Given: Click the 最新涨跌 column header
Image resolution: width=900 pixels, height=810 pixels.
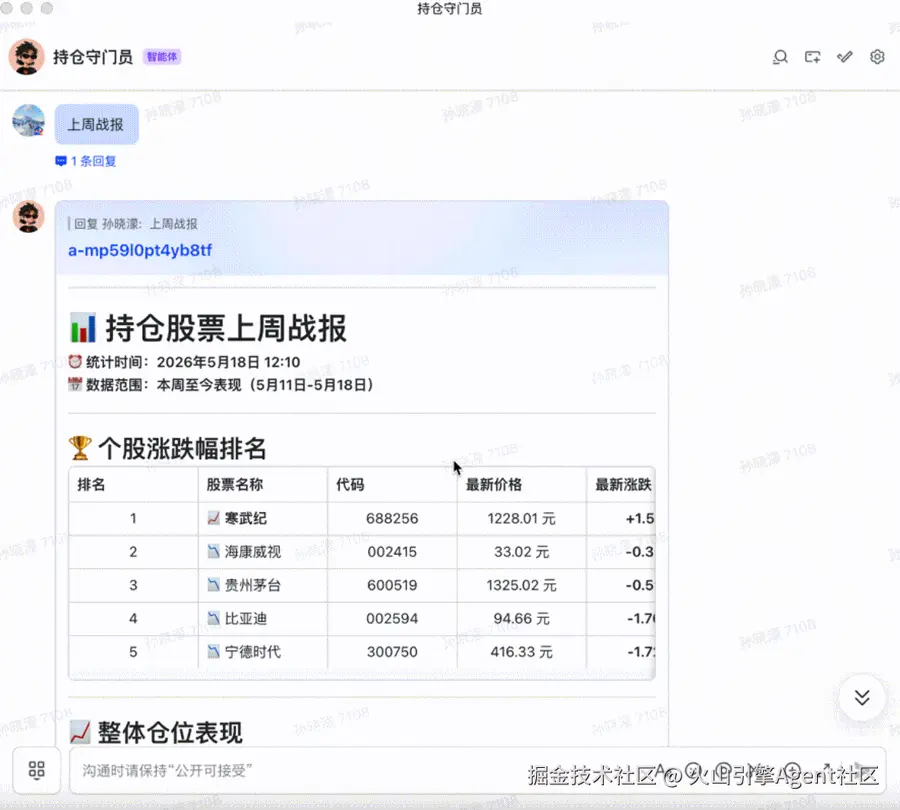Looking at the screenshot, I should tap(623, 485).
